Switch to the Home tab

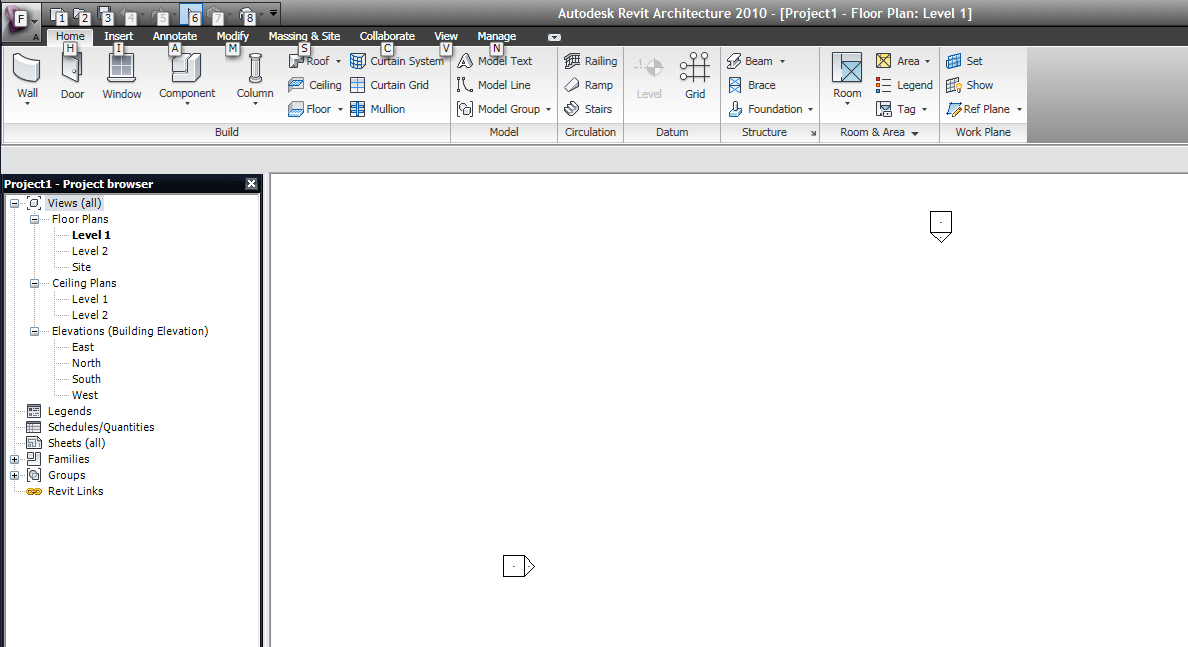[x=70, y=36]
